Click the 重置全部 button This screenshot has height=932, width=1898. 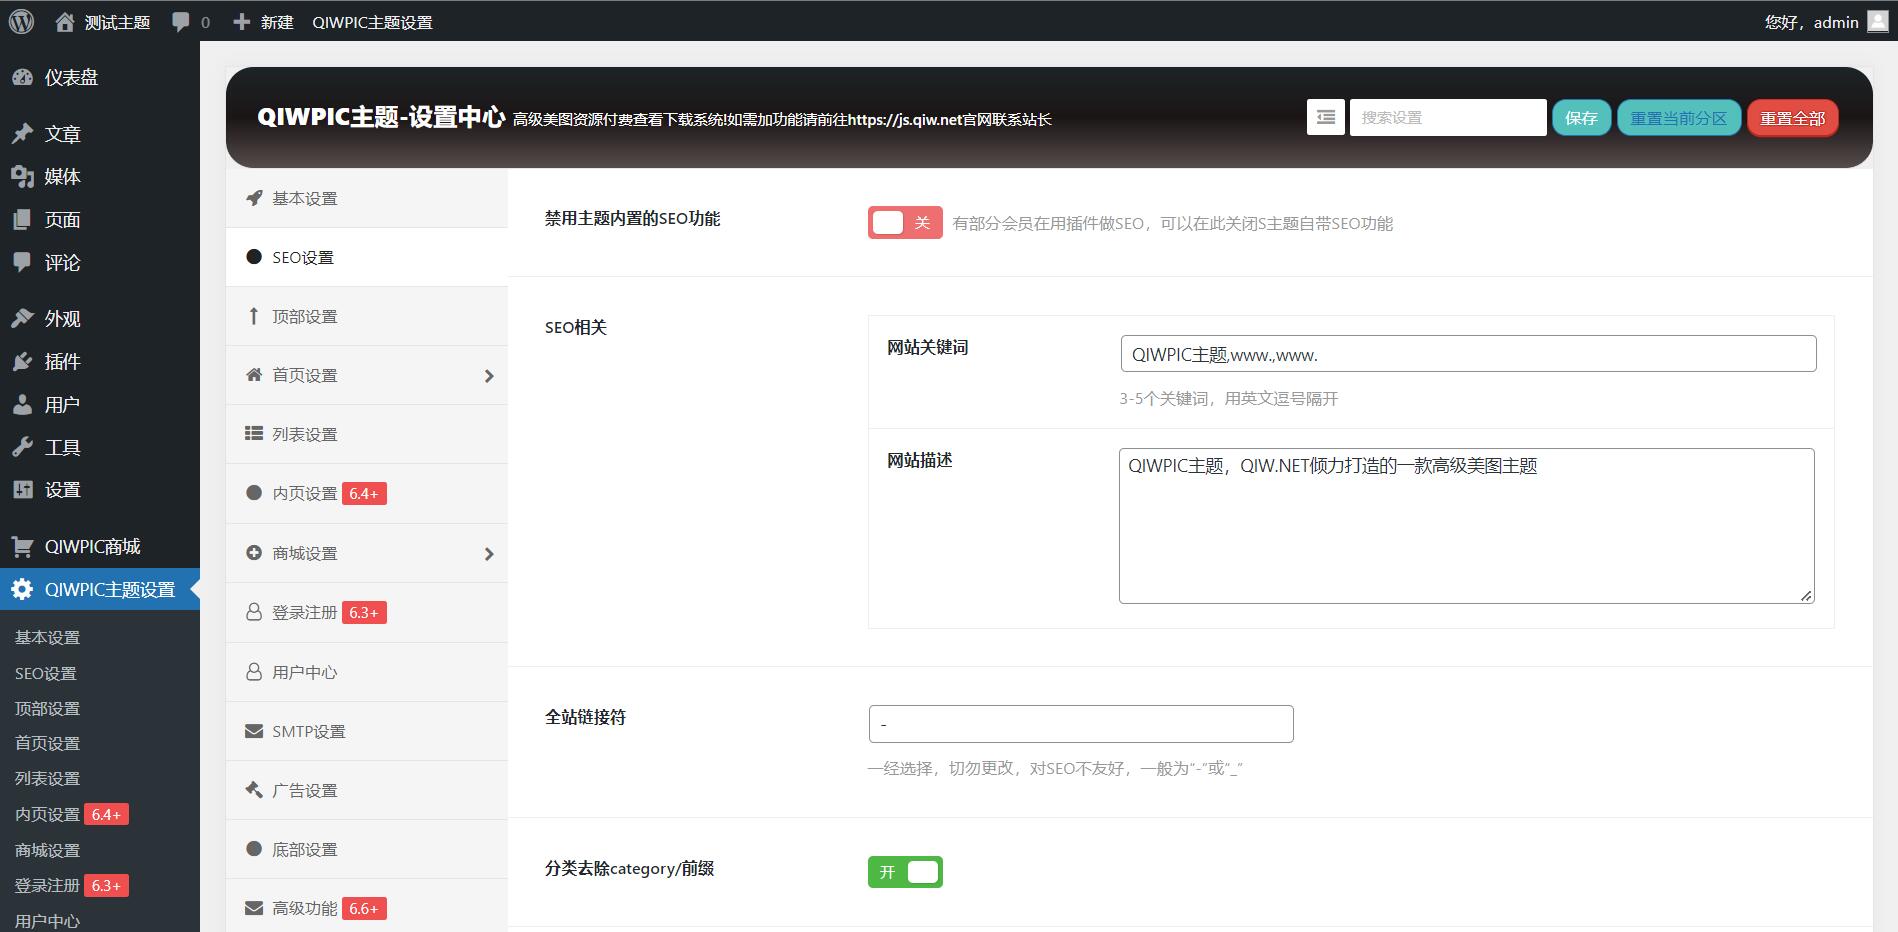pyautogui.click(x=1793, y=118)
